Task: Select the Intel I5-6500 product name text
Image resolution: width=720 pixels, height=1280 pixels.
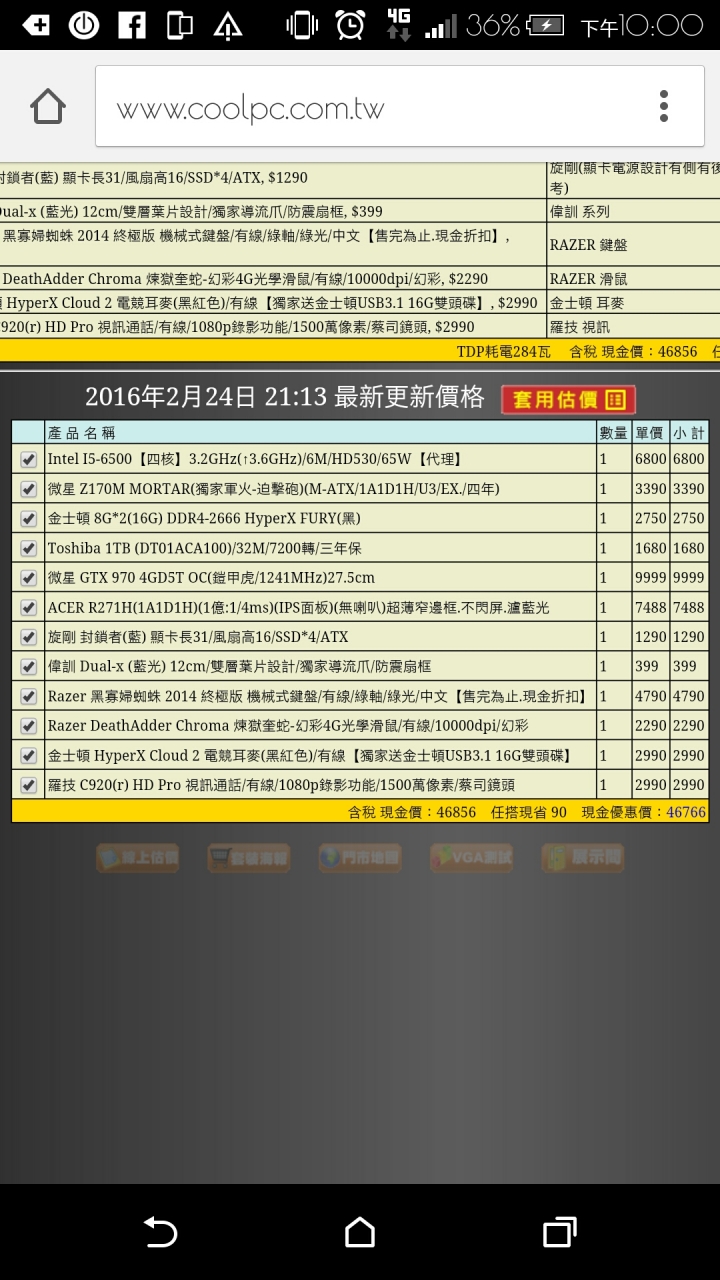Action: click(254, 460)
